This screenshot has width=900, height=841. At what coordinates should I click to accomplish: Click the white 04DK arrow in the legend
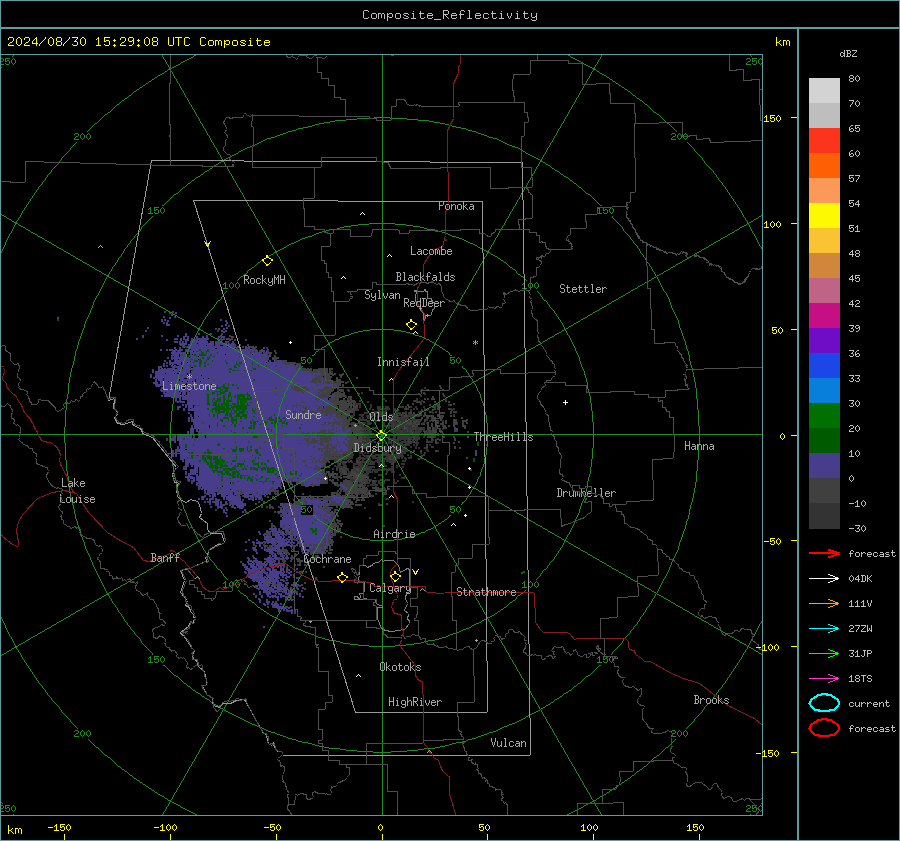[824, 578]
